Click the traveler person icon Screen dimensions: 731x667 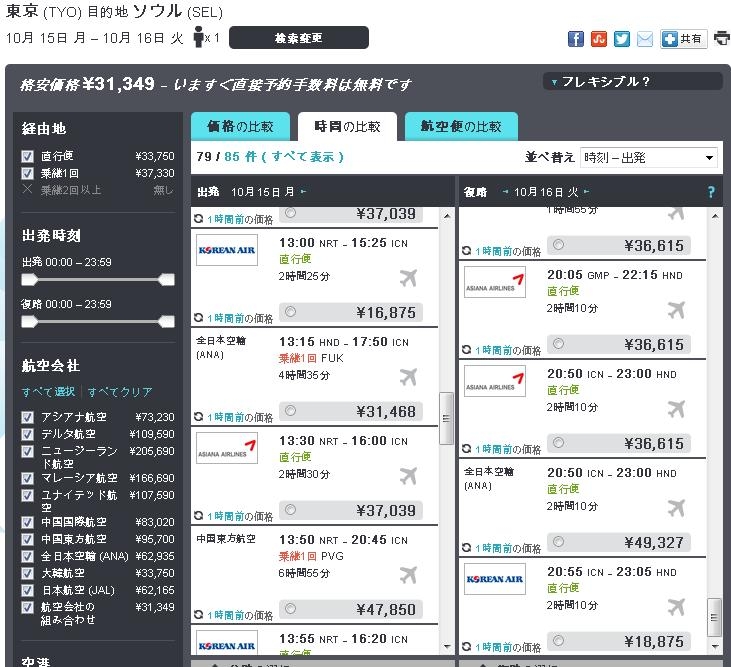coord(199,37)
